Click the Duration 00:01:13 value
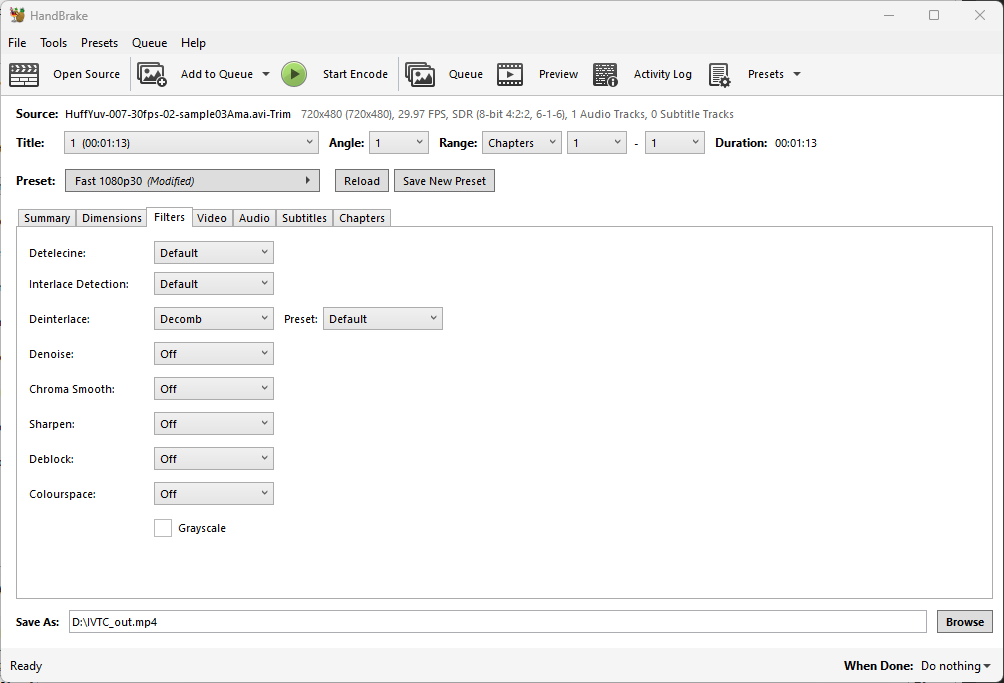The width and height of the screenshot is (1004, 683). tap(796, 143)
